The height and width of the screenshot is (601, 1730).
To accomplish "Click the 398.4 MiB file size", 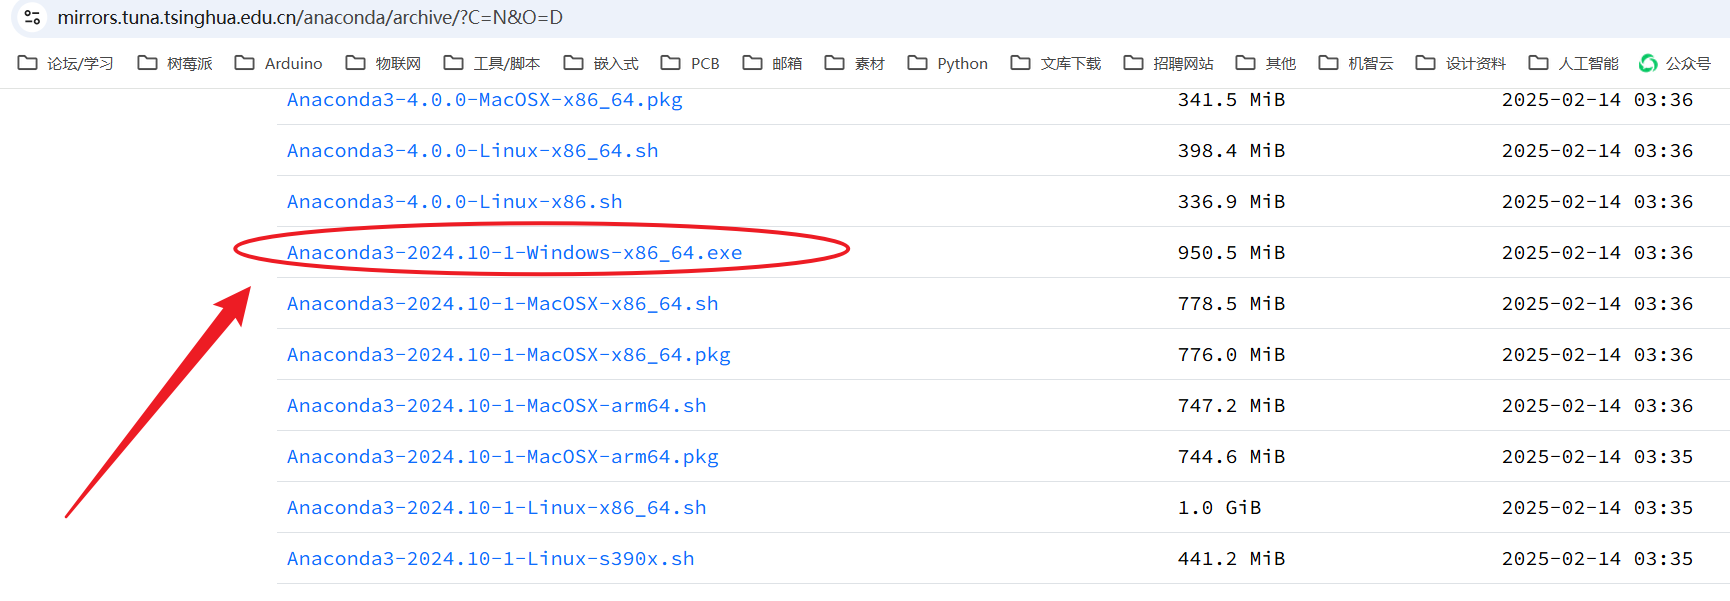I will (1232, 151).
